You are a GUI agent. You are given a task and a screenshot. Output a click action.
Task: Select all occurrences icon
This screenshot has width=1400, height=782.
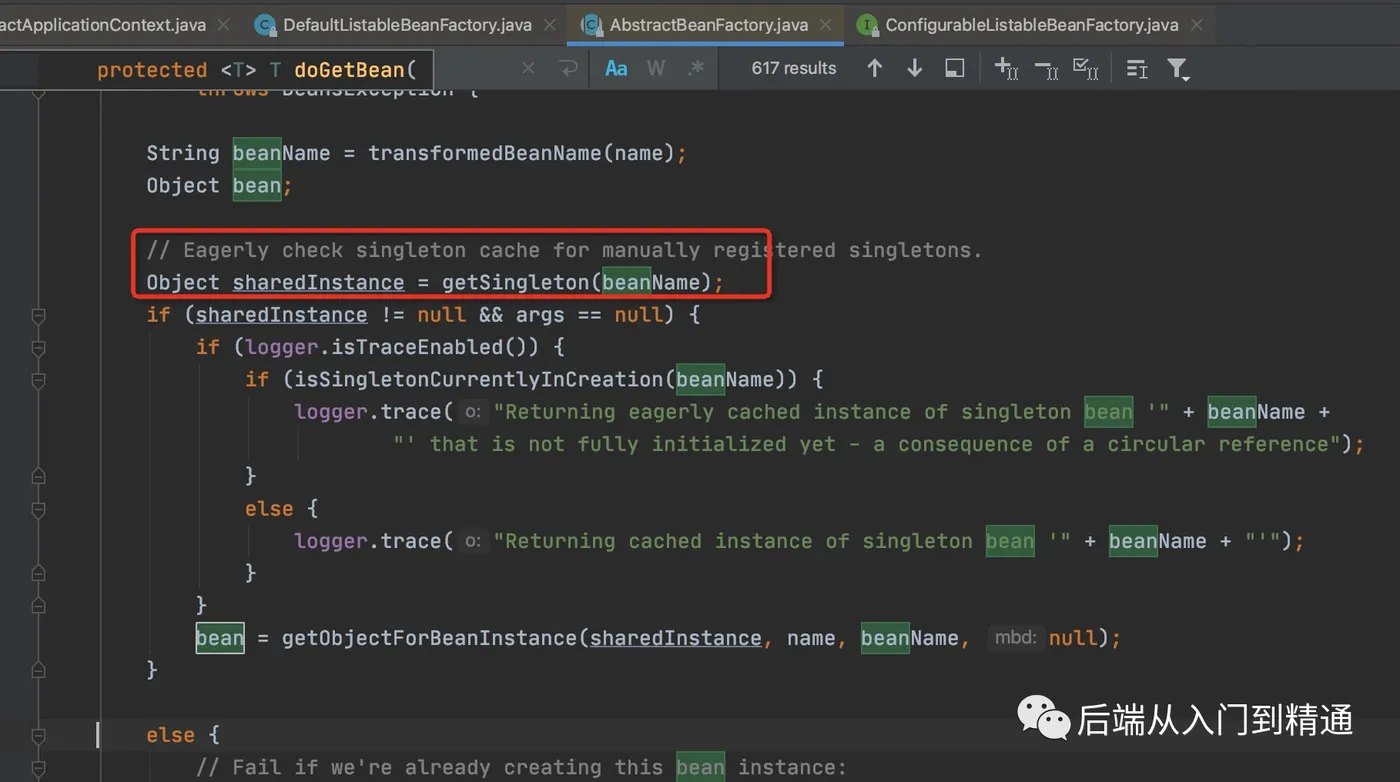(x=1085, y=68)
